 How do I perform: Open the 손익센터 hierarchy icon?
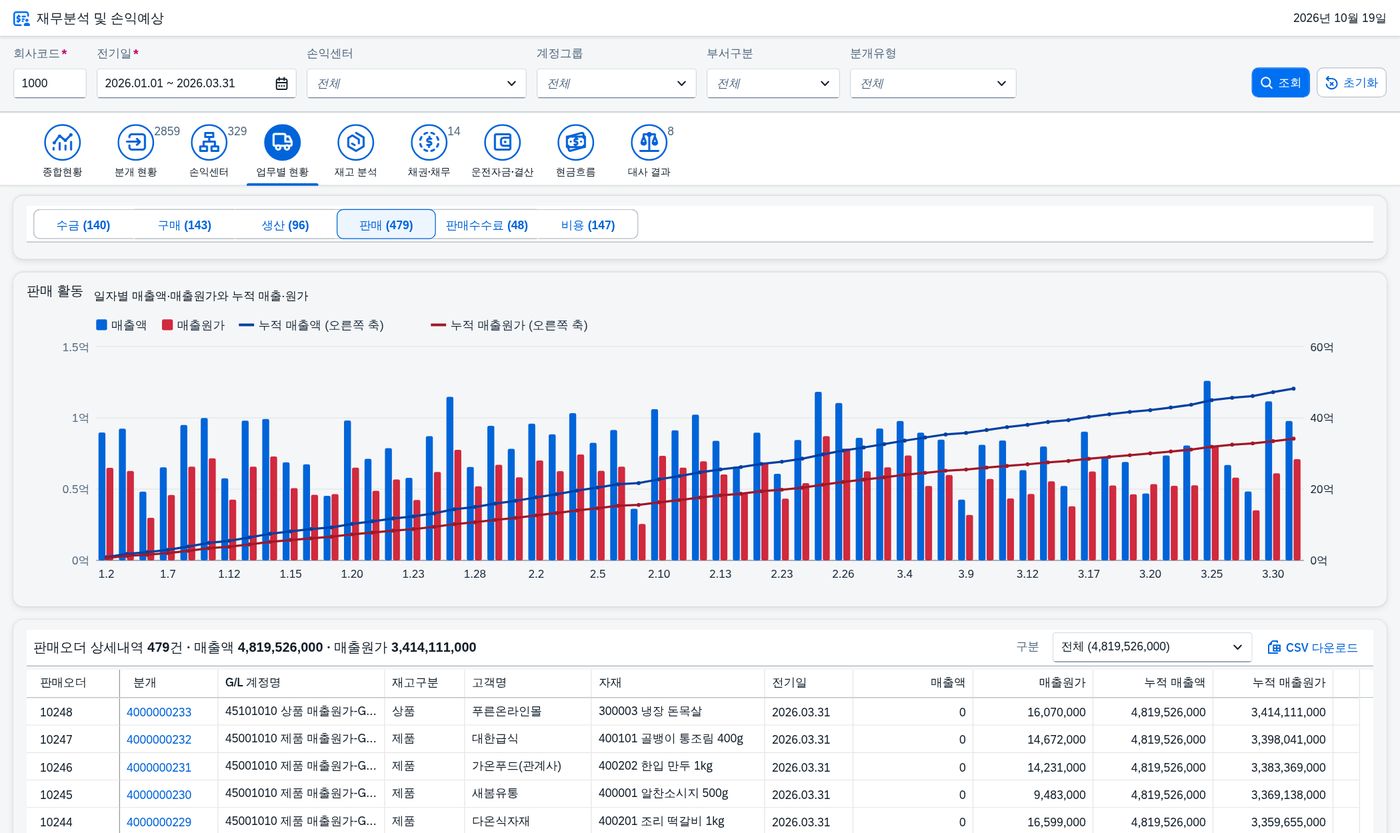209,143
